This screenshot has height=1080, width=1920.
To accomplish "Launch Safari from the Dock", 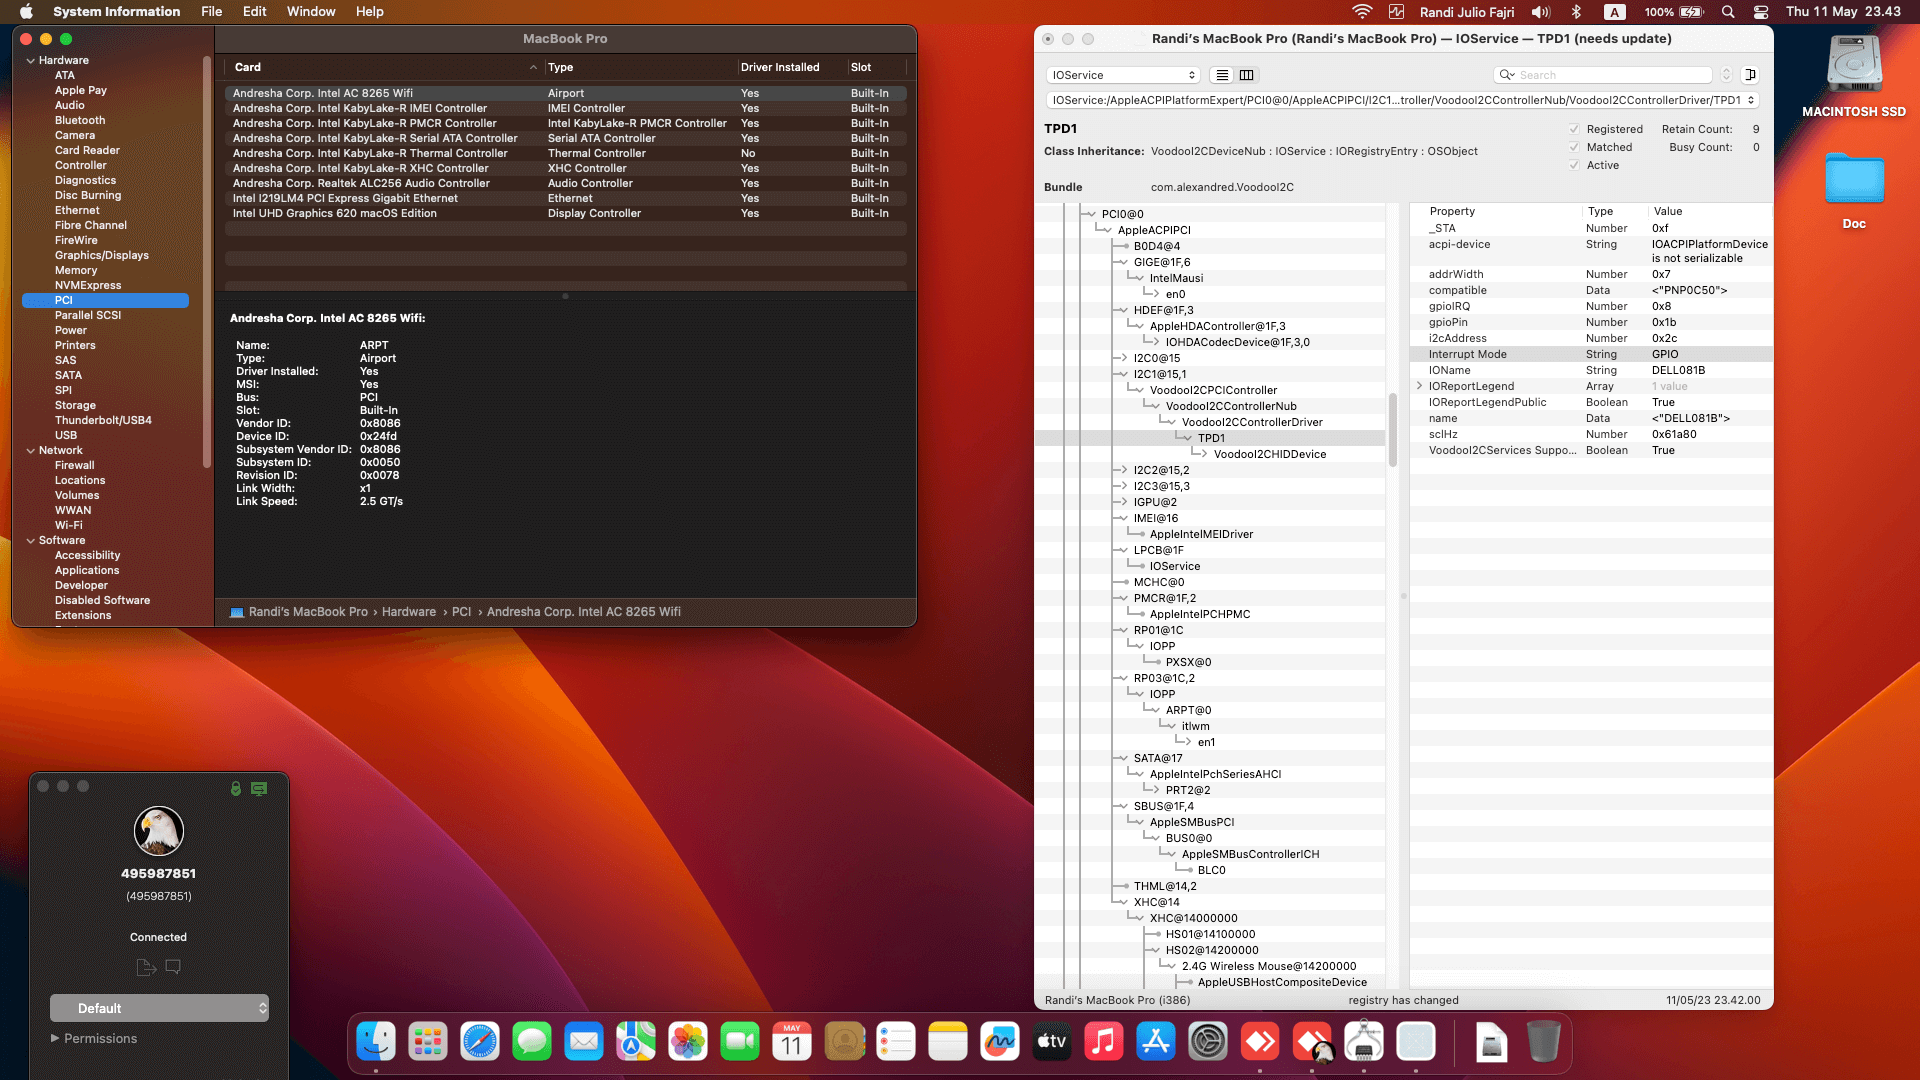I will click(x=480, y=1043).
